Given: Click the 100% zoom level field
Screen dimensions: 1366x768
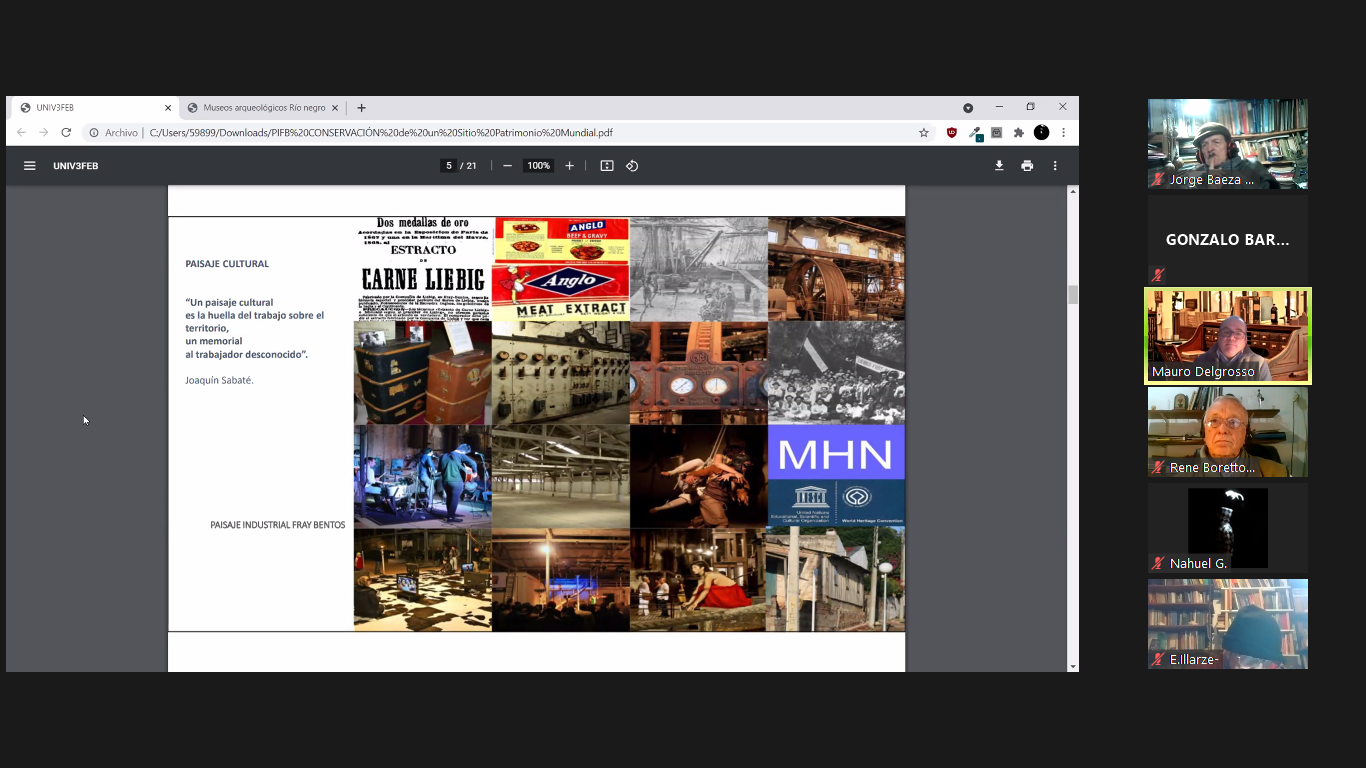Looking at the screenshot, I should (539, 166).
